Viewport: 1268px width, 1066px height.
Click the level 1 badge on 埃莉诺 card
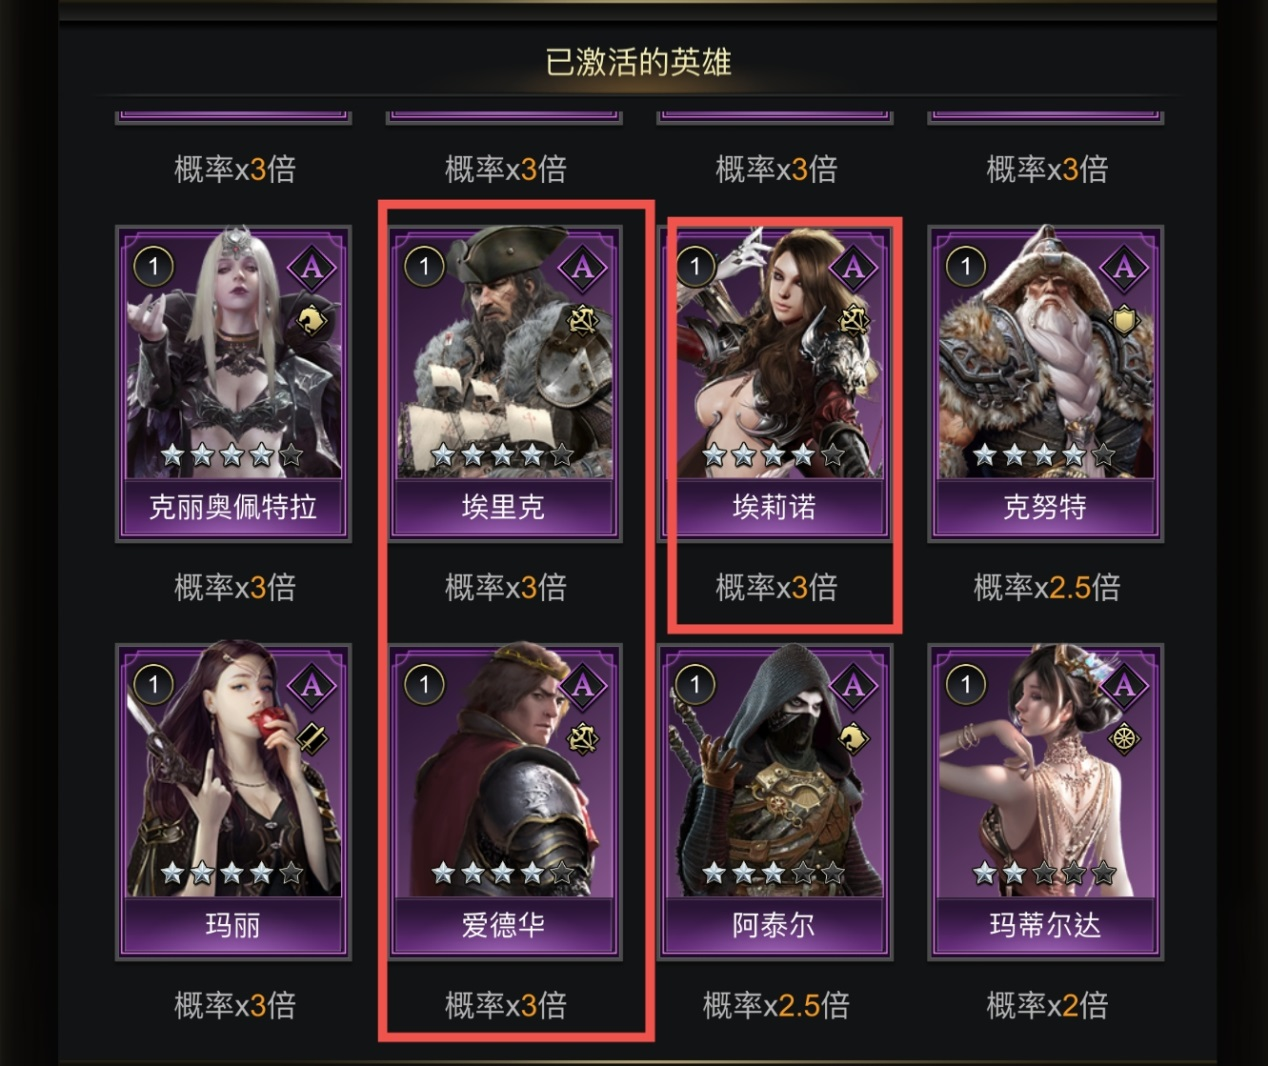tap(695, 267)
